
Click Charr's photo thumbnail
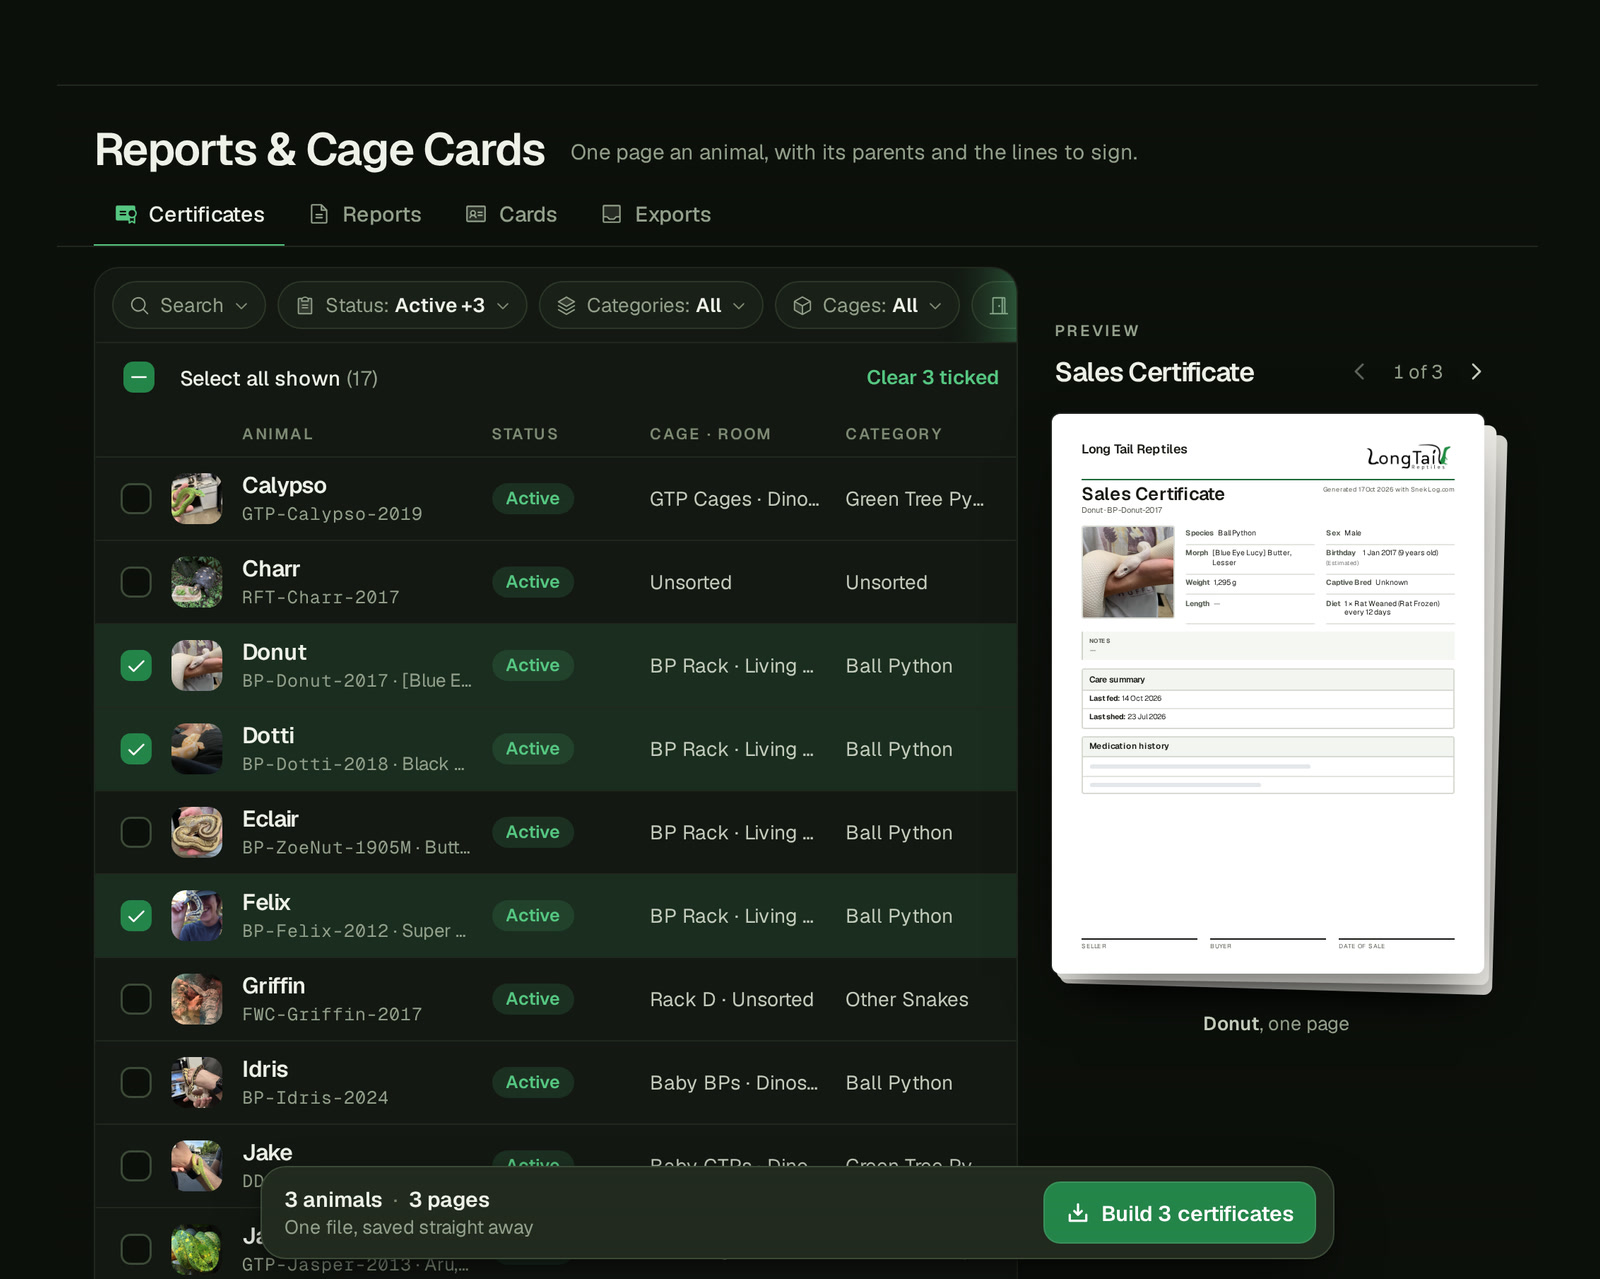197,582
